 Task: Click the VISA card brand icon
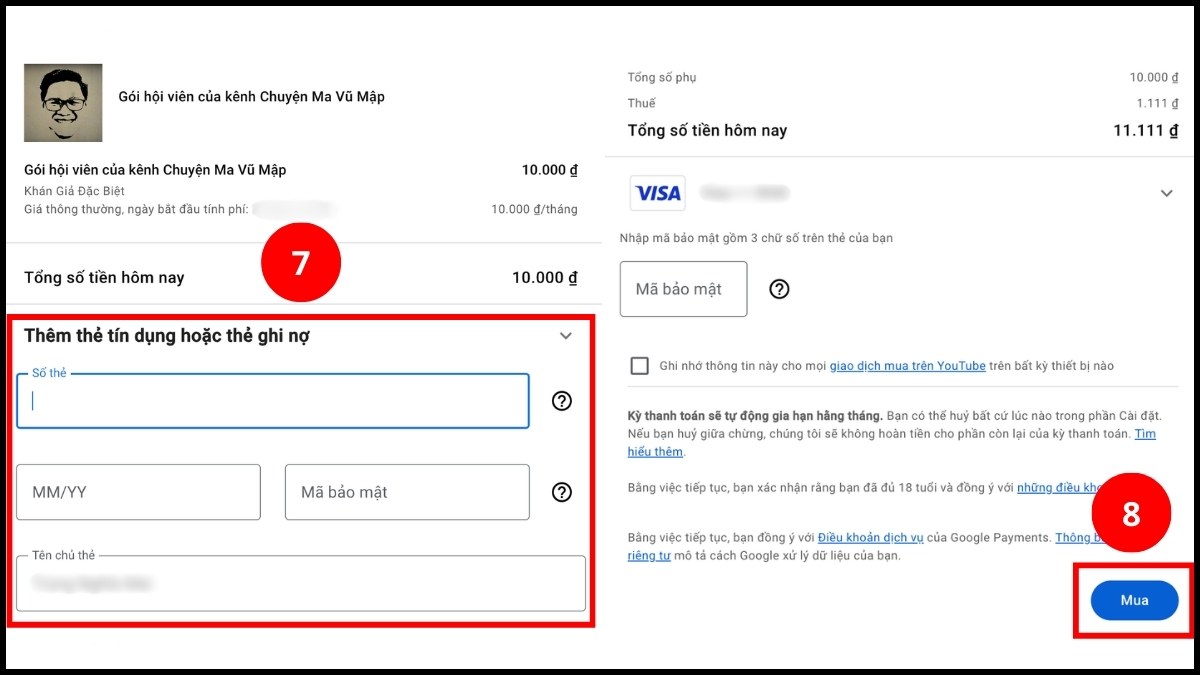coord(657,192)
